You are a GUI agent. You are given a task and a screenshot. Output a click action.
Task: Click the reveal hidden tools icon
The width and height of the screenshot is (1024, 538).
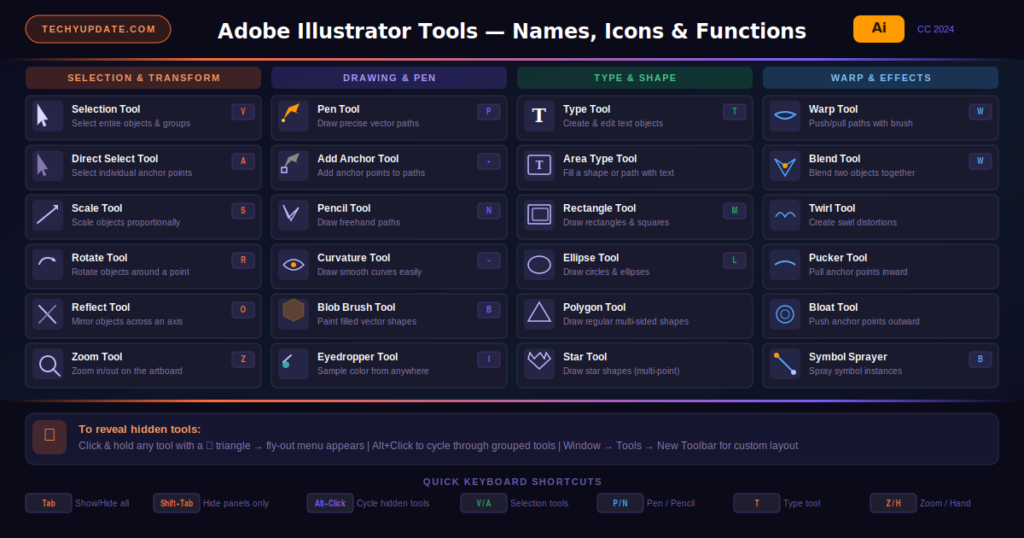coord(50,437)
